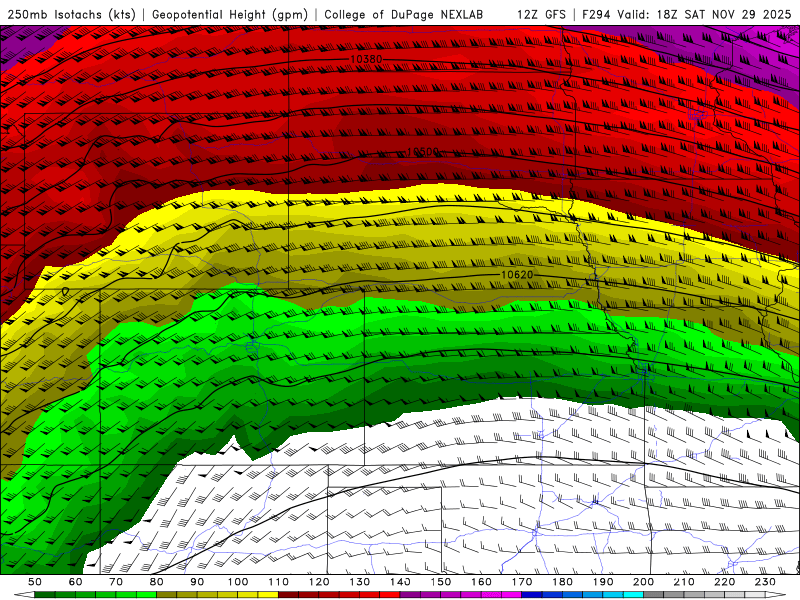Screen dimensions: 800x600
Task: Click the purple 140–170 kt color bar section
Action: (x=461, y=595)
